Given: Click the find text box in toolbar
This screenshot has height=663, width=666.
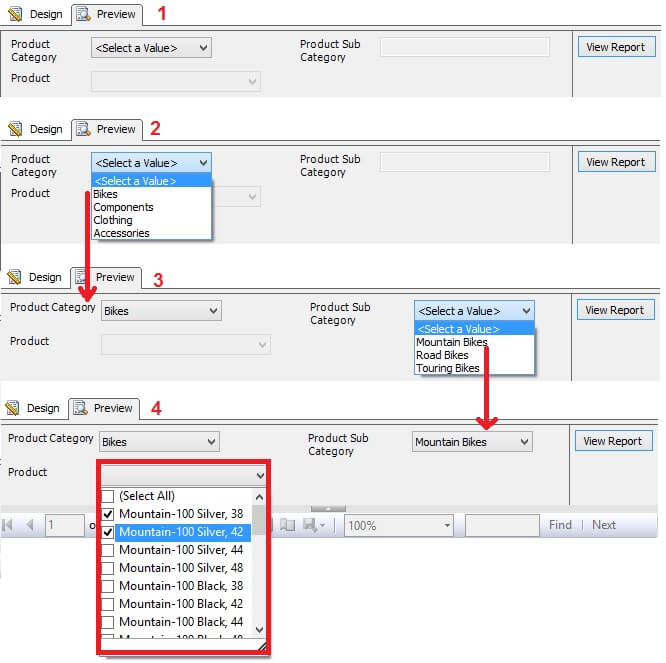Looking at the screenshot, I should [502, 525].
